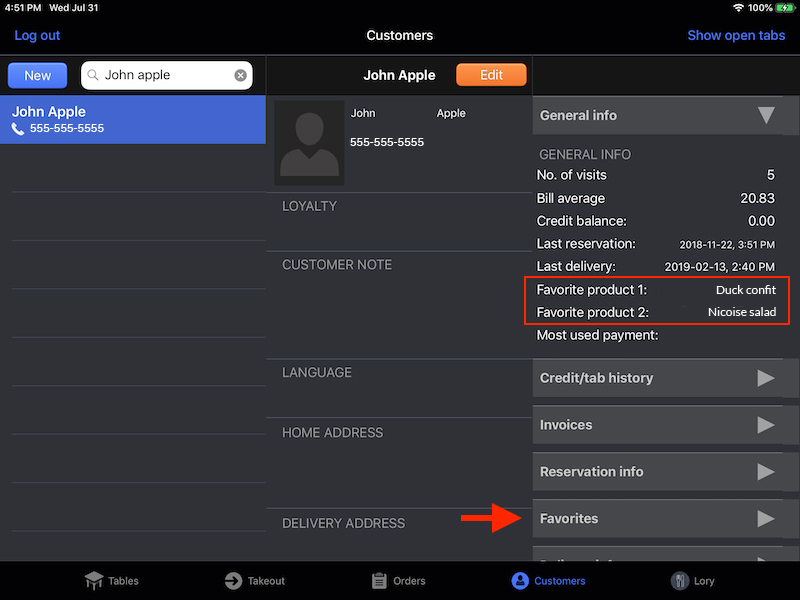Click the Last delivery date value
800x600 pixels.
[719, 267]
